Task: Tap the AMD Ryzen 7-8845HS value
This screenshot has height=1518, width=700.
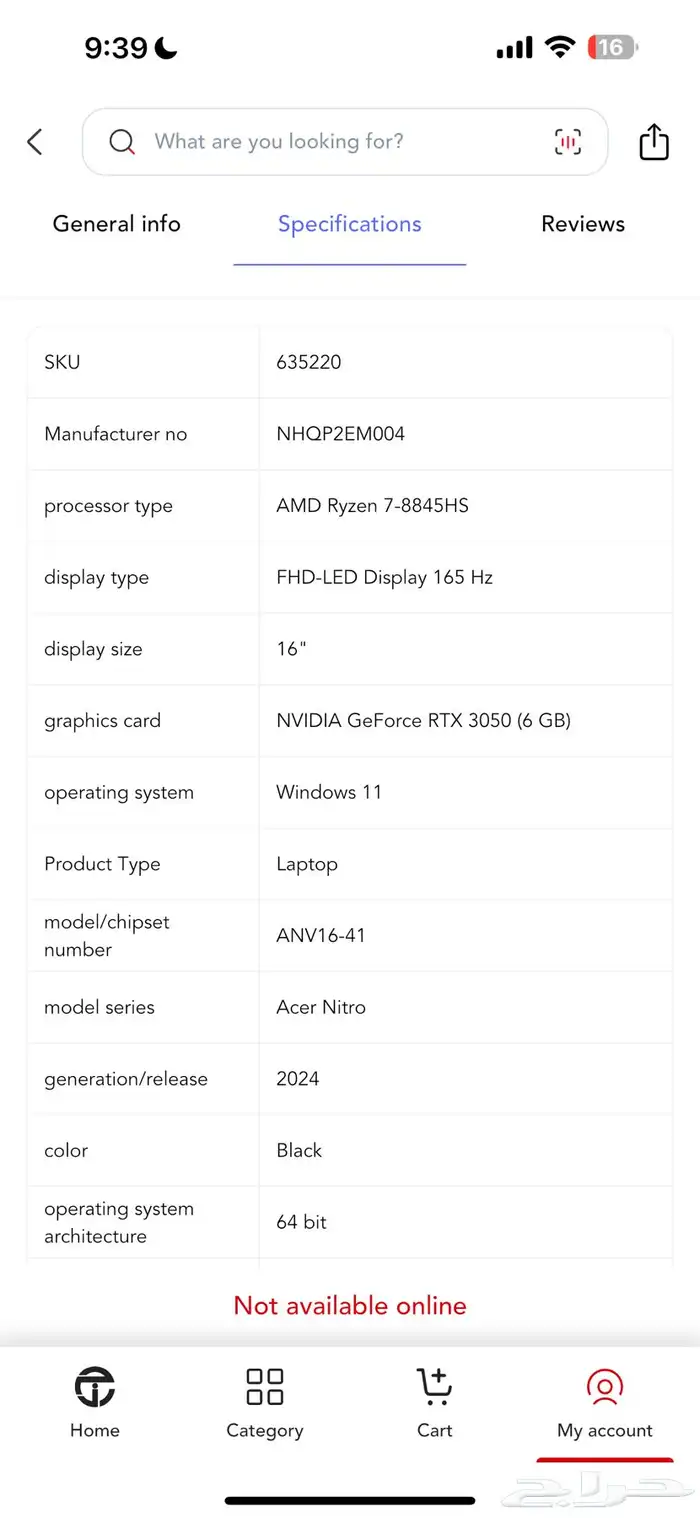Action: click(373, 506)
